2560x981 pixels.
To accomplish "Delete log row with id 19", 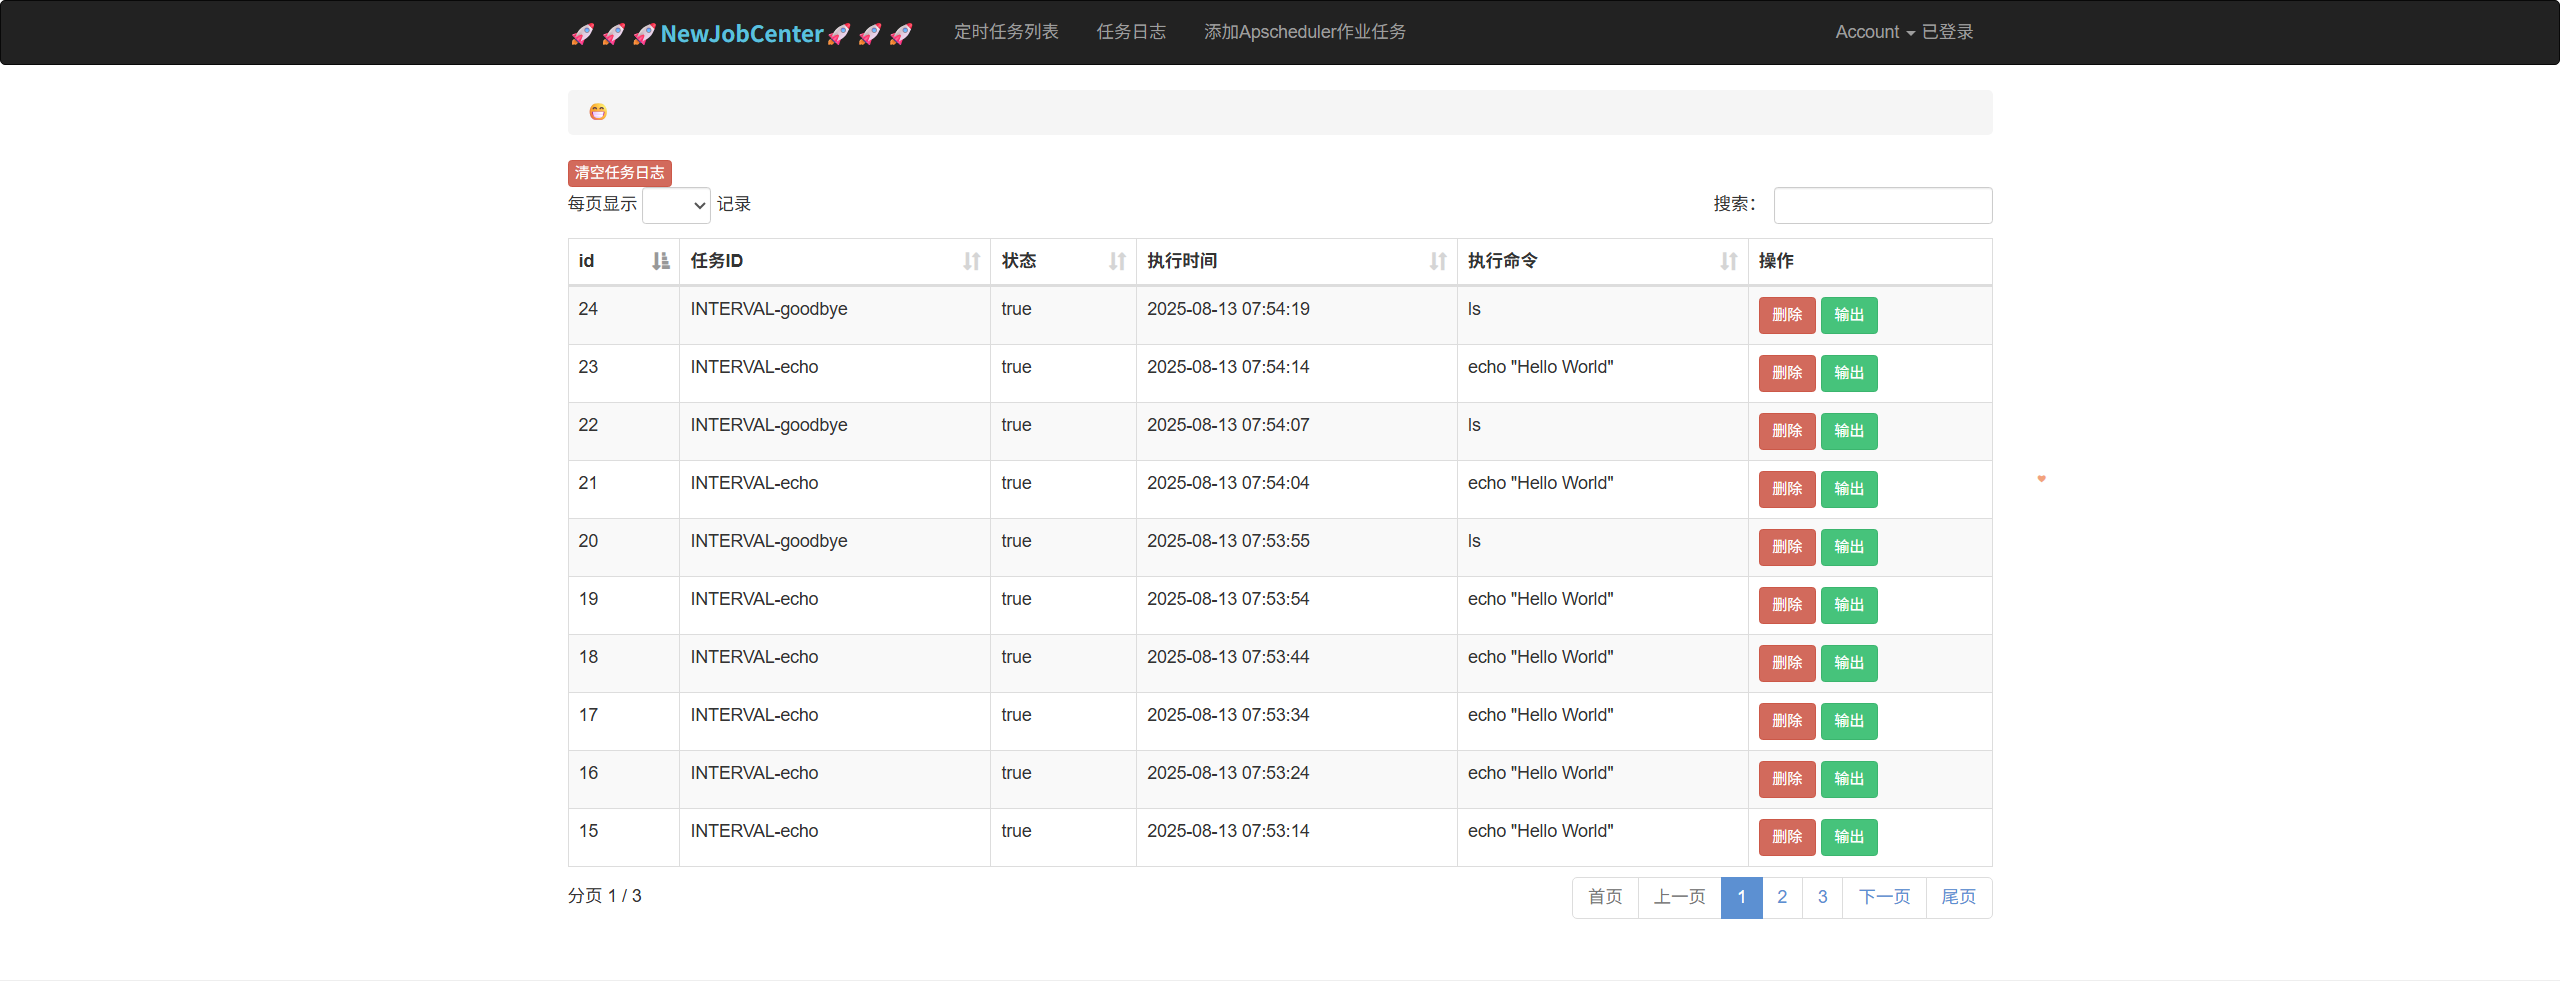I will pos(1787,605).
